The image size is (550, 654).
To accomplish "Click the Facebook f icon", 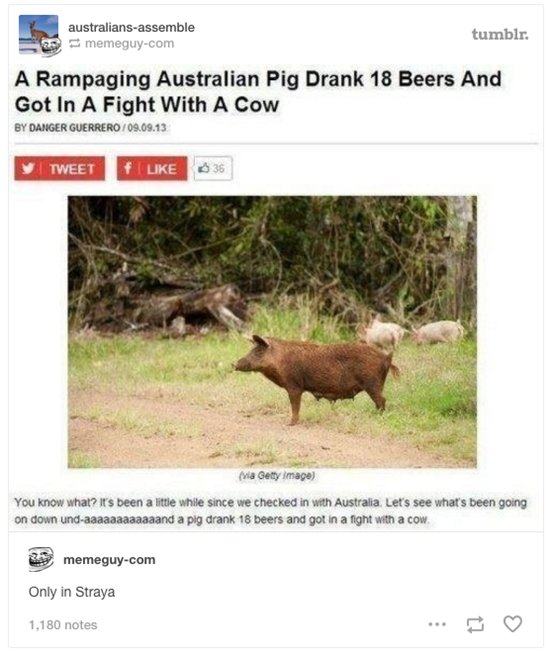I will coord(128,169).
